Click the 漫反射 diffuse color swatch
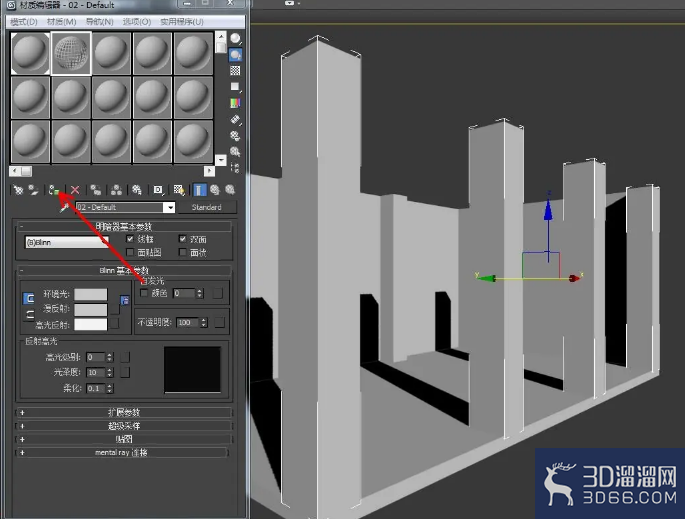Image resolution: width=685 pixels, height=519 pixels. pyautogui.click(x=90, y=309)
